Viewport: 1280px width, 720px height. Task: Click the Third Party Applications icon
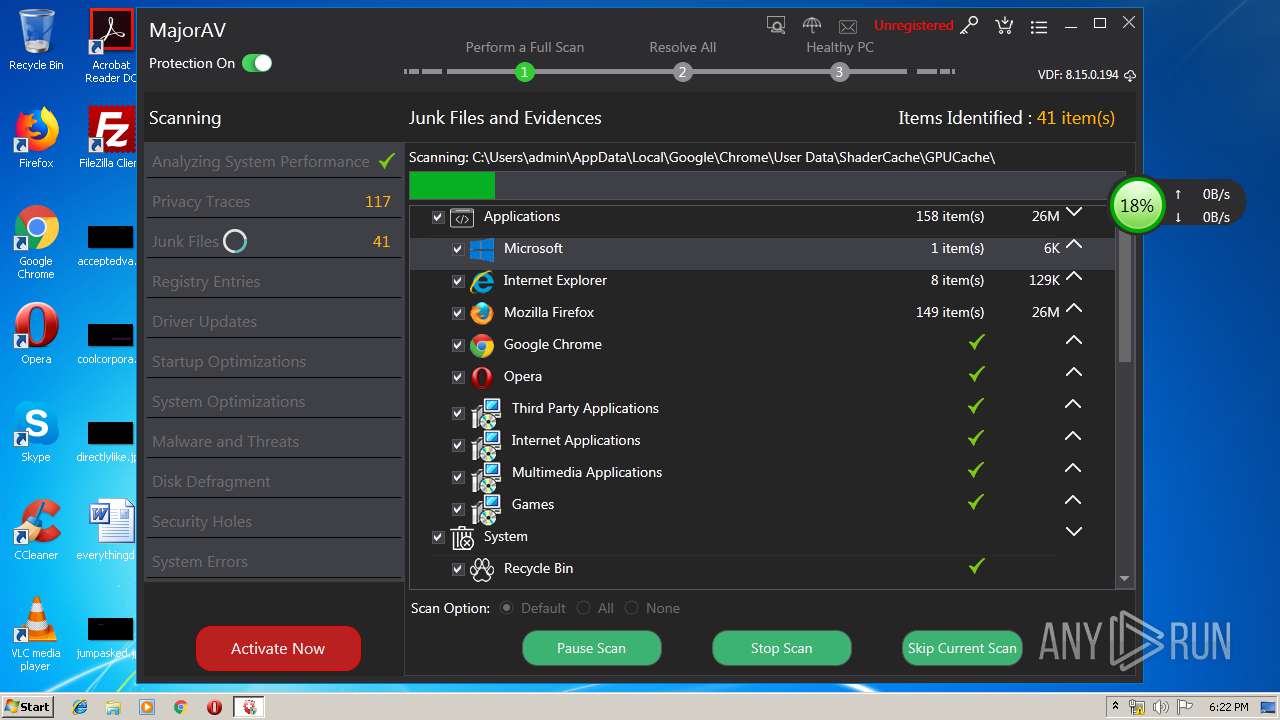pos(486,412)
